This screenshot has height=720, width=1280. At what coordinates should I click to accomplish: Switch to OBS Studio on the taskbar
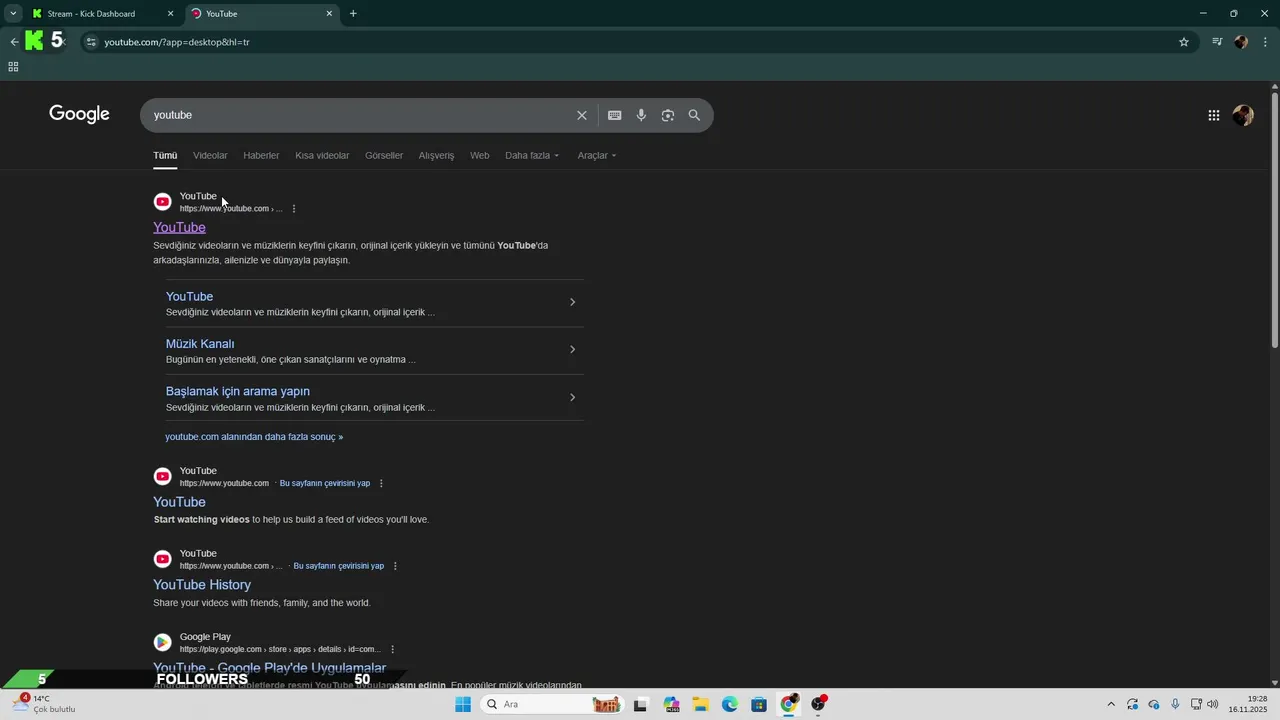(x=818, y=704)
